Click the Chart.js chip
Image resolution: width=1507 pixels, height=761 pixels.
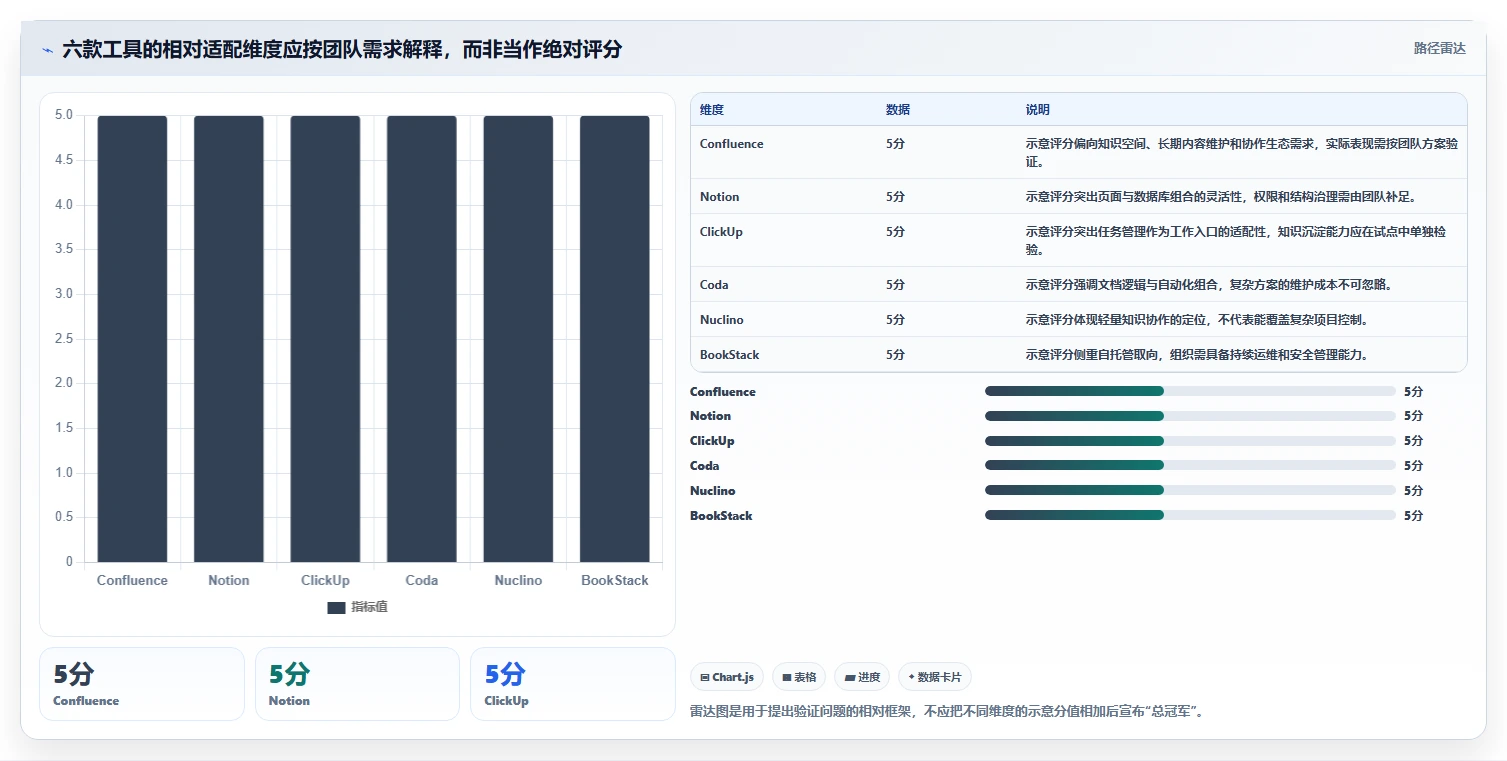coord(726,677)
